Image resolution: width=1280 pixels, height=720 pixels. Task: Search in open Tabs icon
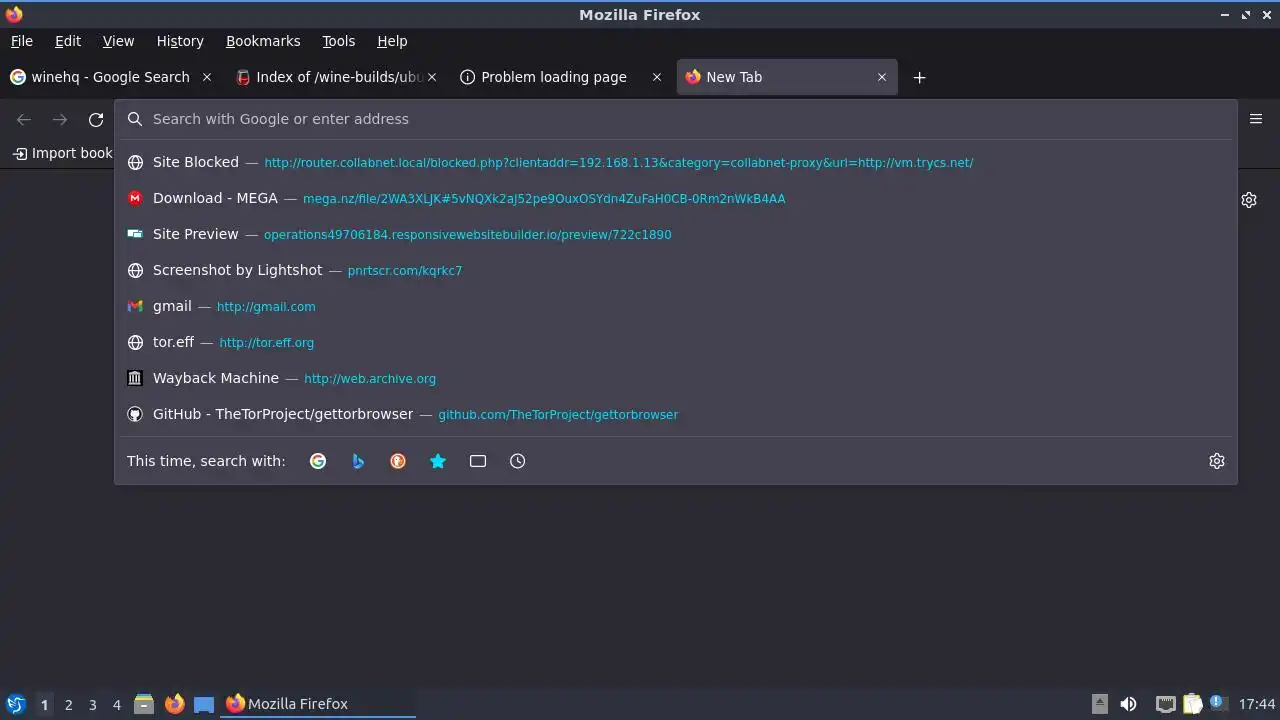[x=478, y=461]
